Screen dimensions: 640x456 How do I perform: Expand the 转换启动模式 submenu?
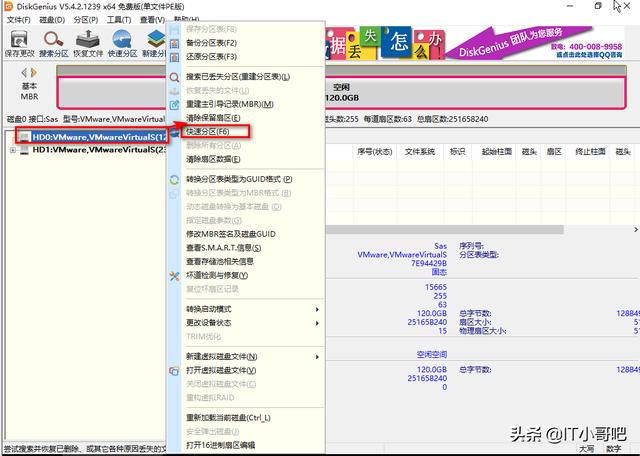tap(251, 309)
